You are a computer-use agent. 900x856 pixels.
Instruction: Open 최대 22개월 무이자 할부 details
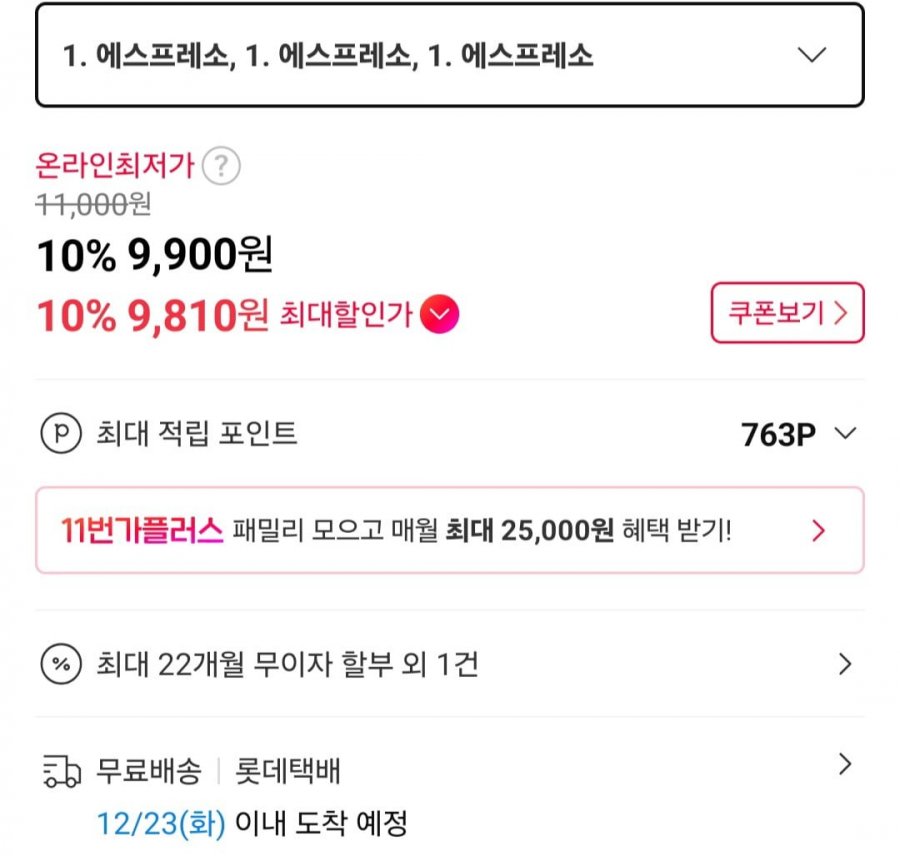pyautogui.click(x=286, y=664)
